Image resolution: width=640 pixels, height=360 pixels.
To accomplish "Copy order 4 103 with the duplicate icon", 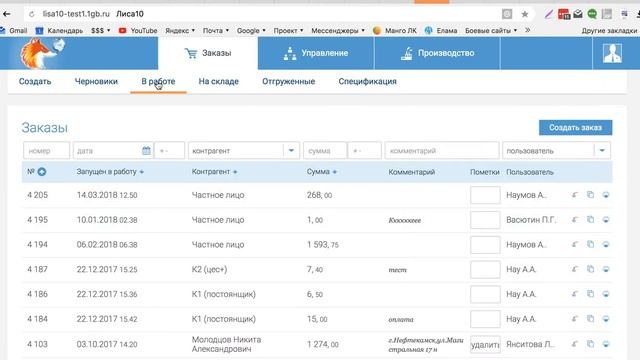I will point(590,344).
